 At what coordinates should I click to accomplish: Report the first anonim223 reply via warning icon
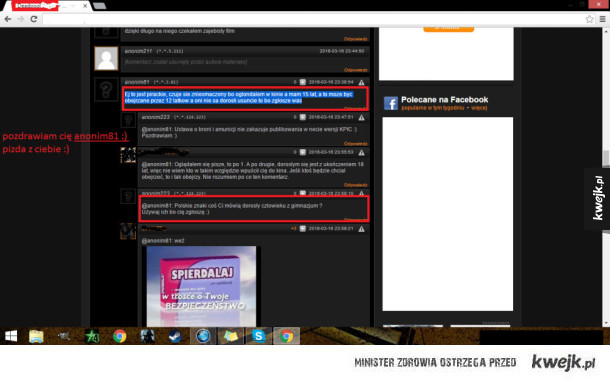click(x=361, y=117)
